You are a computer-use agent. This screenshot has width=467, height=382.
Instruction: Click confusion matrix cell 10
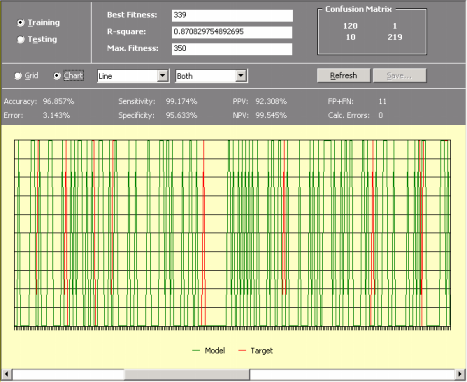pyautogui.click(x=350, y=37)
